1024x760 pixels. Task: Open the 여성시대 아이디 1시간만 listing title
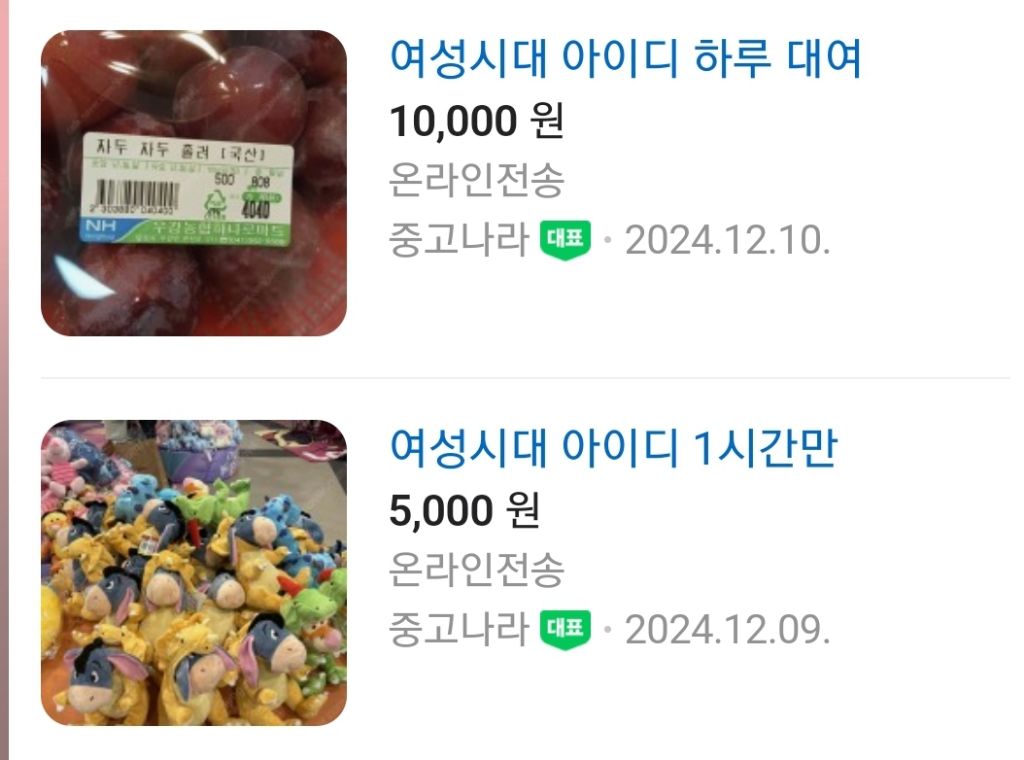tap(613, 448)
